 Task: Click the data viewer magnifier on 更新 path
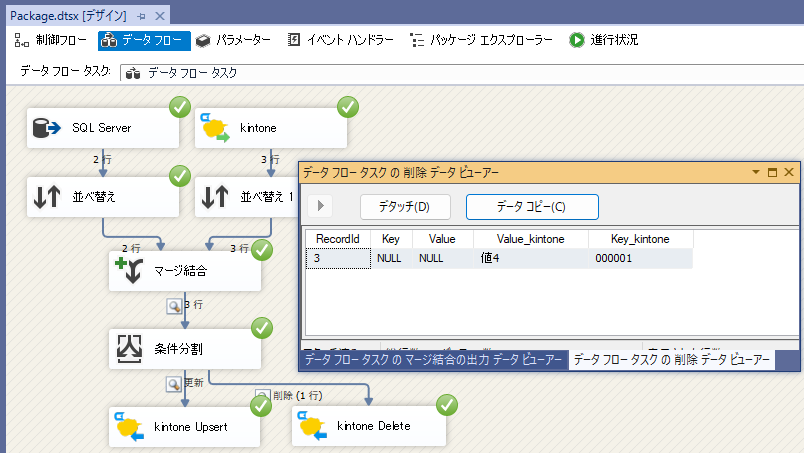tap(174, 384)
